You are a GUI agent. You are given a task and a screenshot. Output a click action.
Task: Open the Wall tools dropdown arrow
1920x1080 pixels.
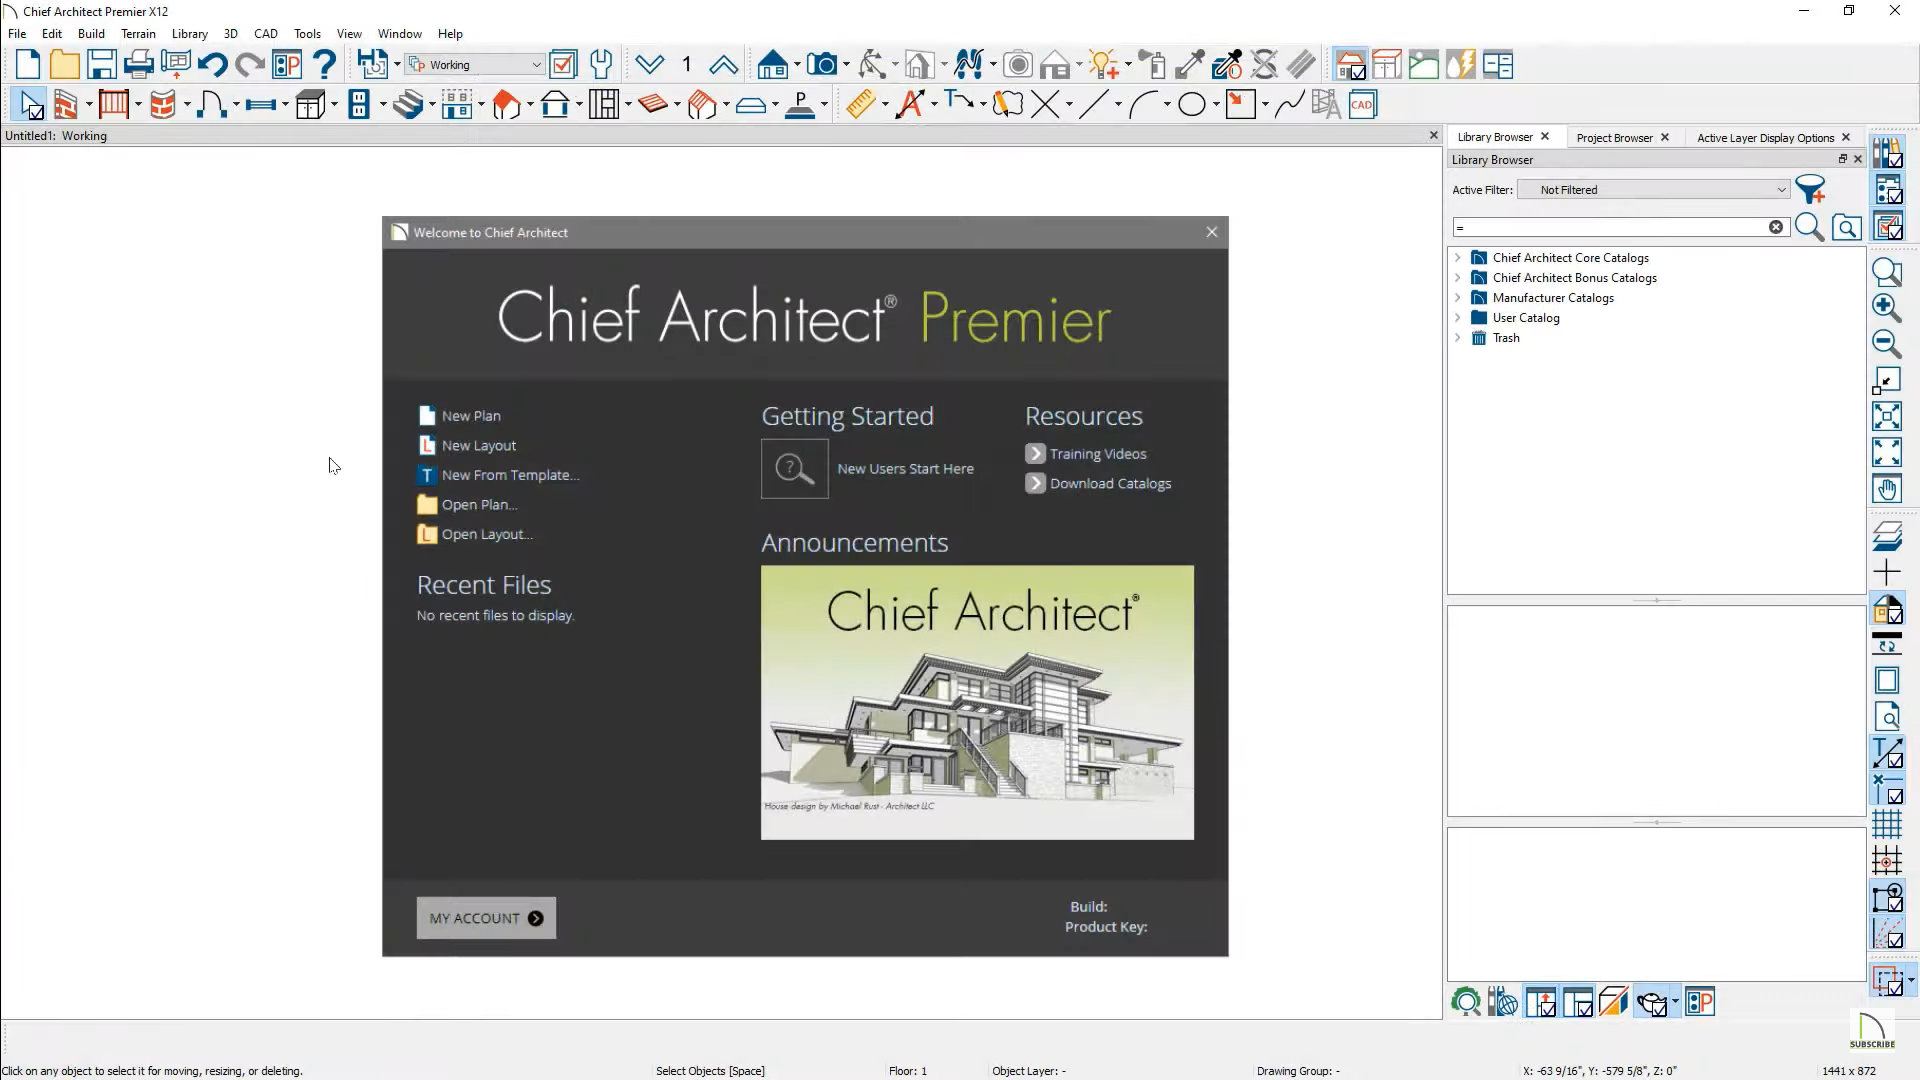tap(89, 104)
